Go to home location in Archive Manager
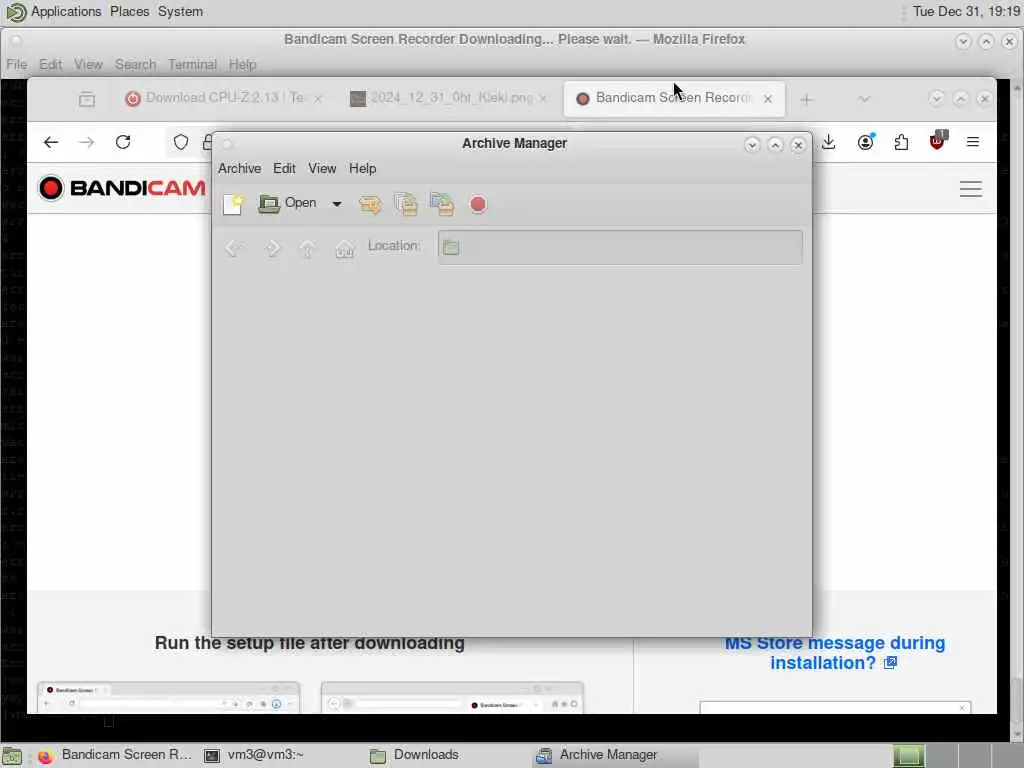 tap(344, 248)
